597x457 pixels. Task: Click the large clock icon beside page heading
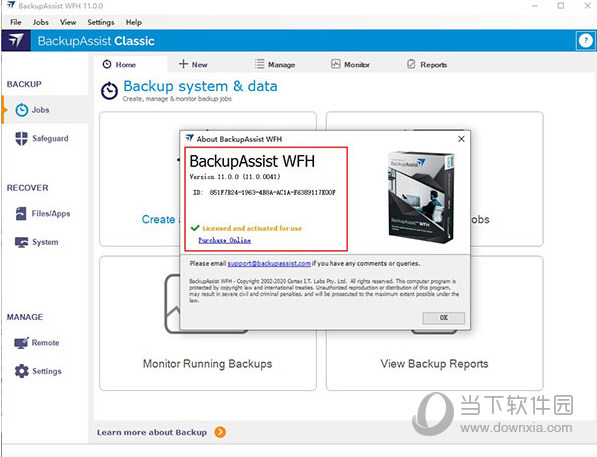click(110, 91)
